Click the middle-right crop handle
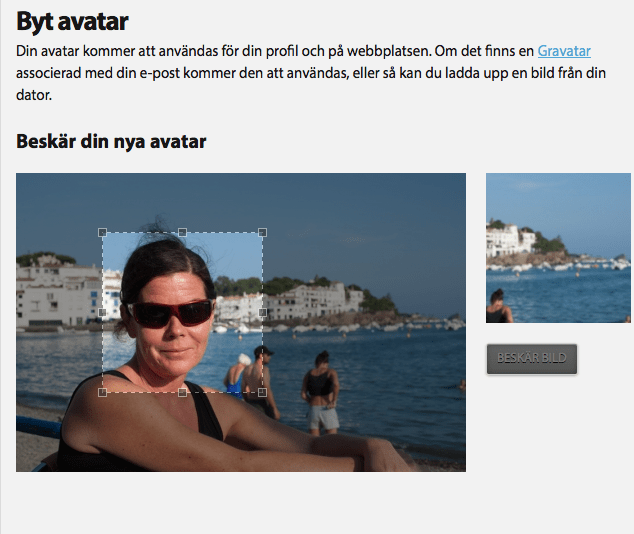634x534 pixels. [x=262, y=312]
